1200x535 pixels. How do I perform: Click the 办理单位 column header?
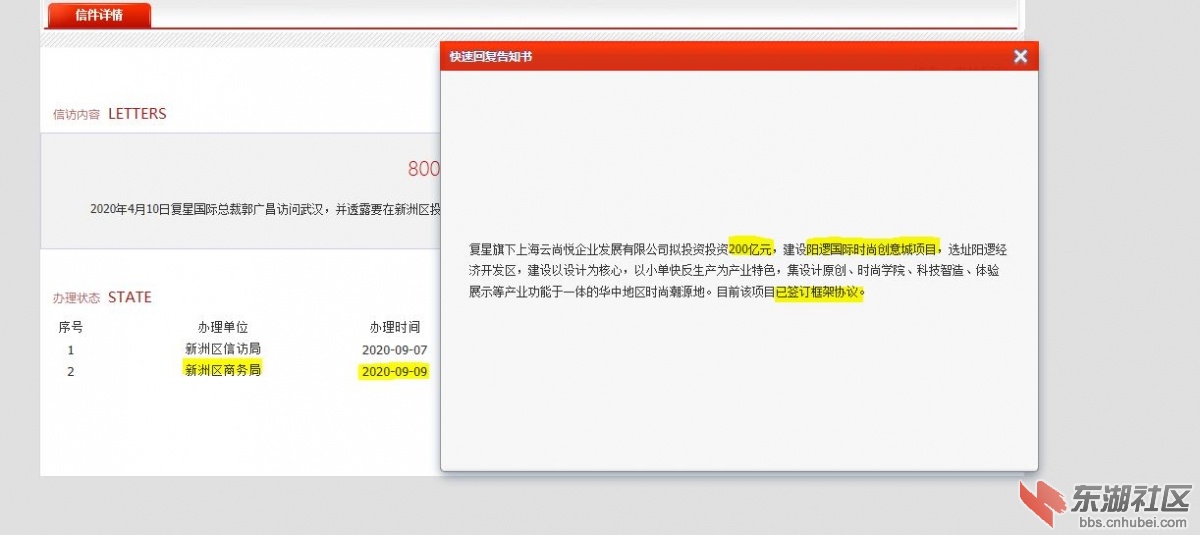pyautogui.click(x=223, y=327)
